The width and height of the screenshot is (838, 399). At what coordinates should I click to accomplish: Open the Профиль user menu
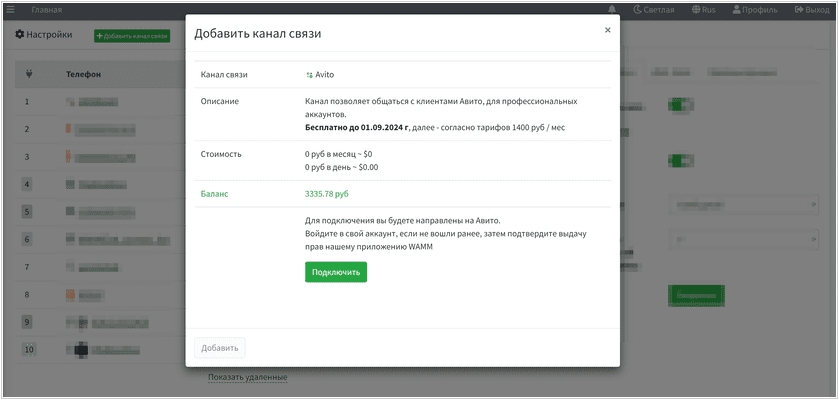tap(755, 10)
